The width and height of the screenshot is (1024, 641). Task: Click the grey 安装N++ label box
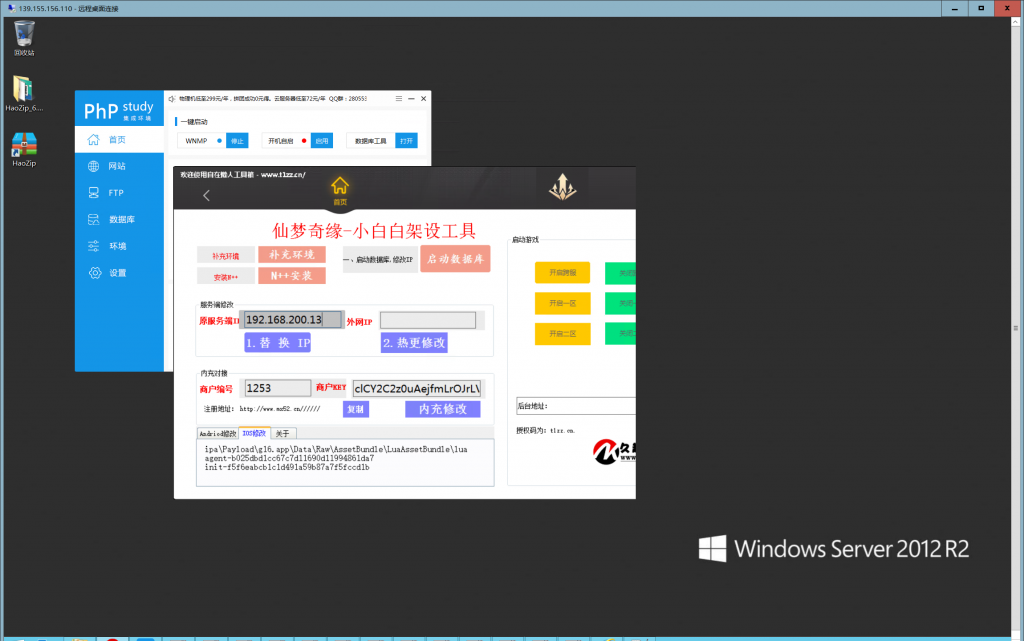tap(225, 277)
